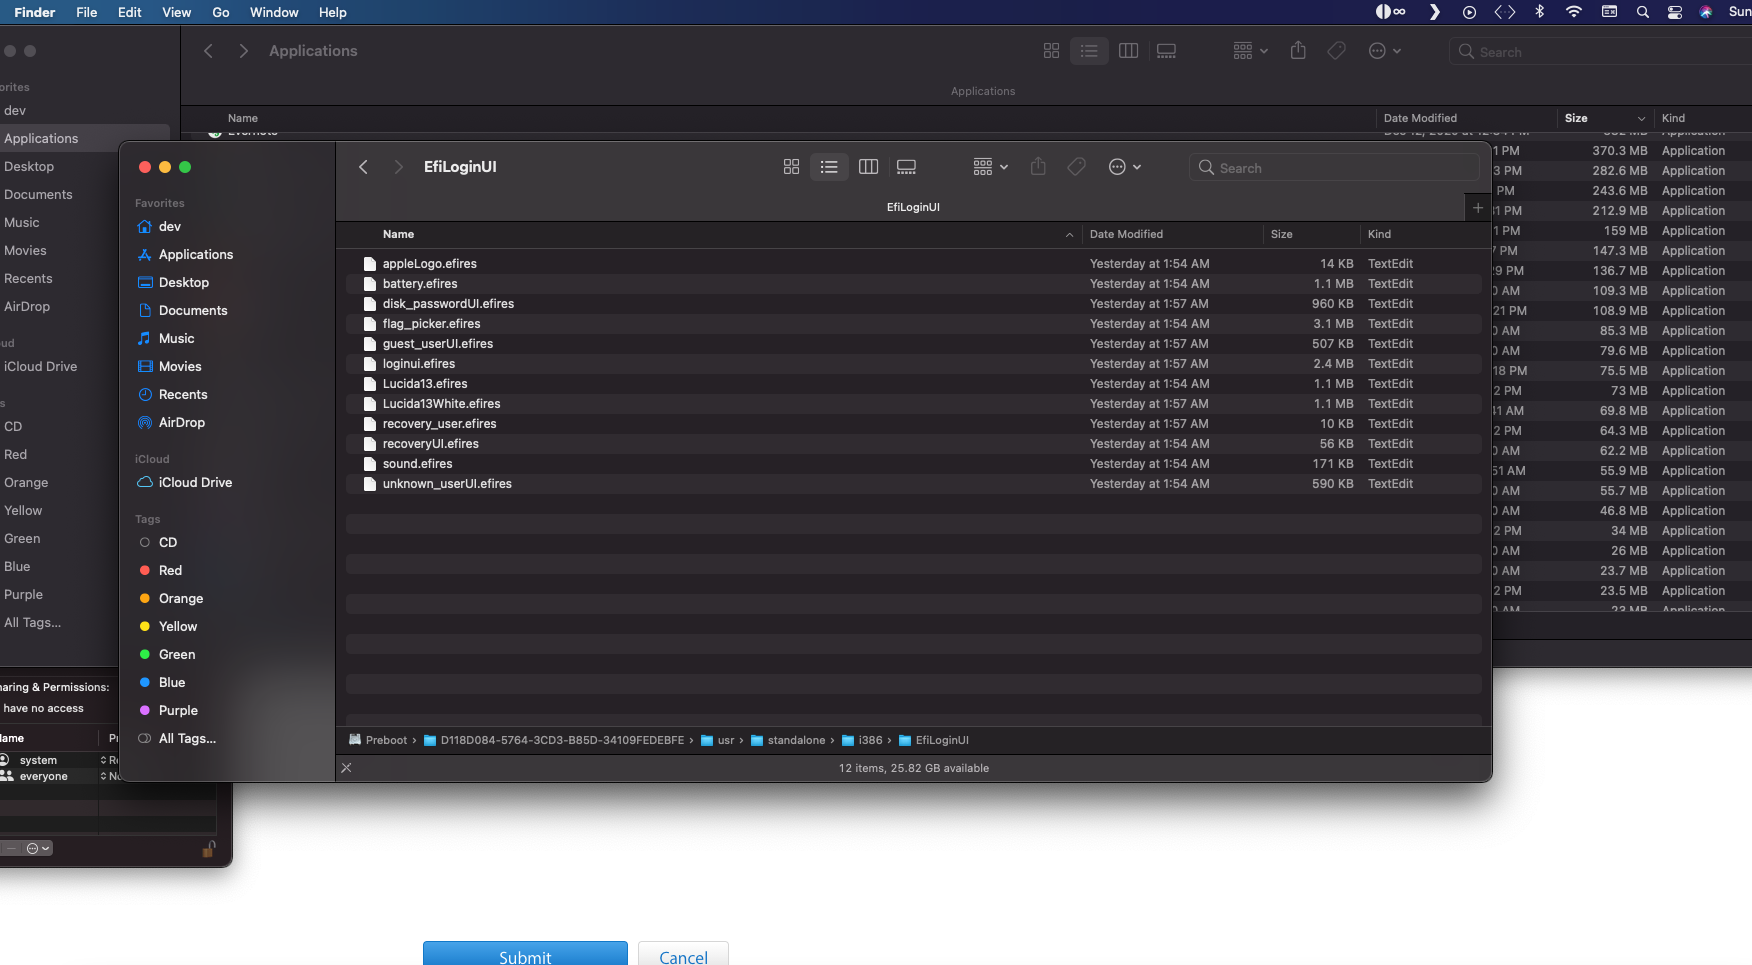Switch to gallery view
Screen dimensions: 1752x965
(x=906, y=167)
